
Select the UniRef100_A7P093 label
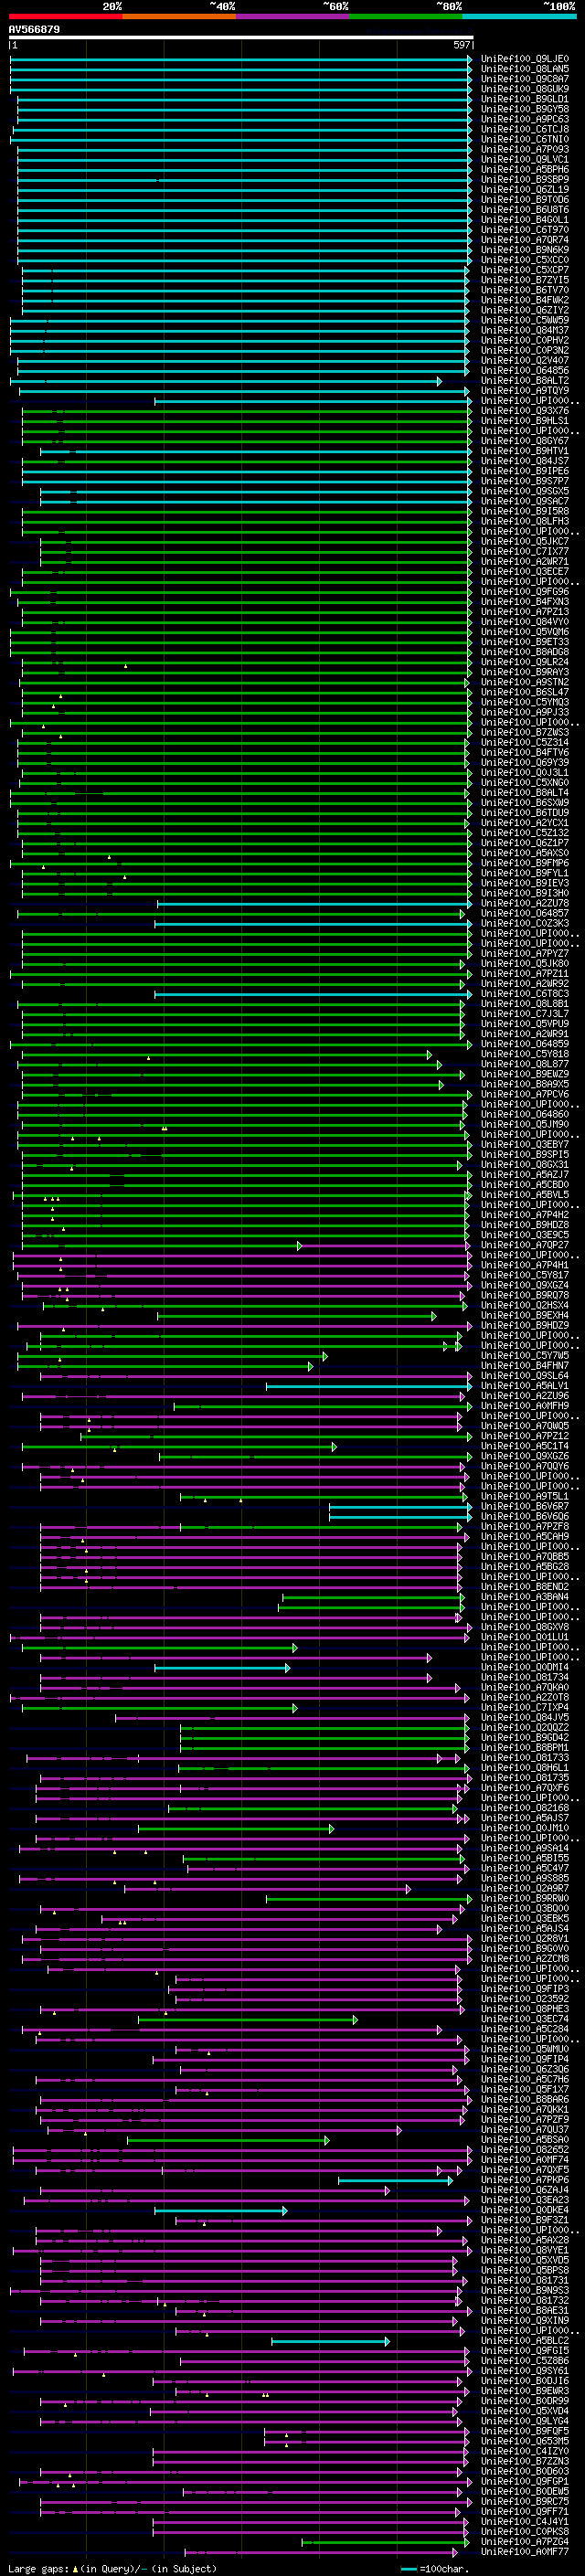(525, 149)
